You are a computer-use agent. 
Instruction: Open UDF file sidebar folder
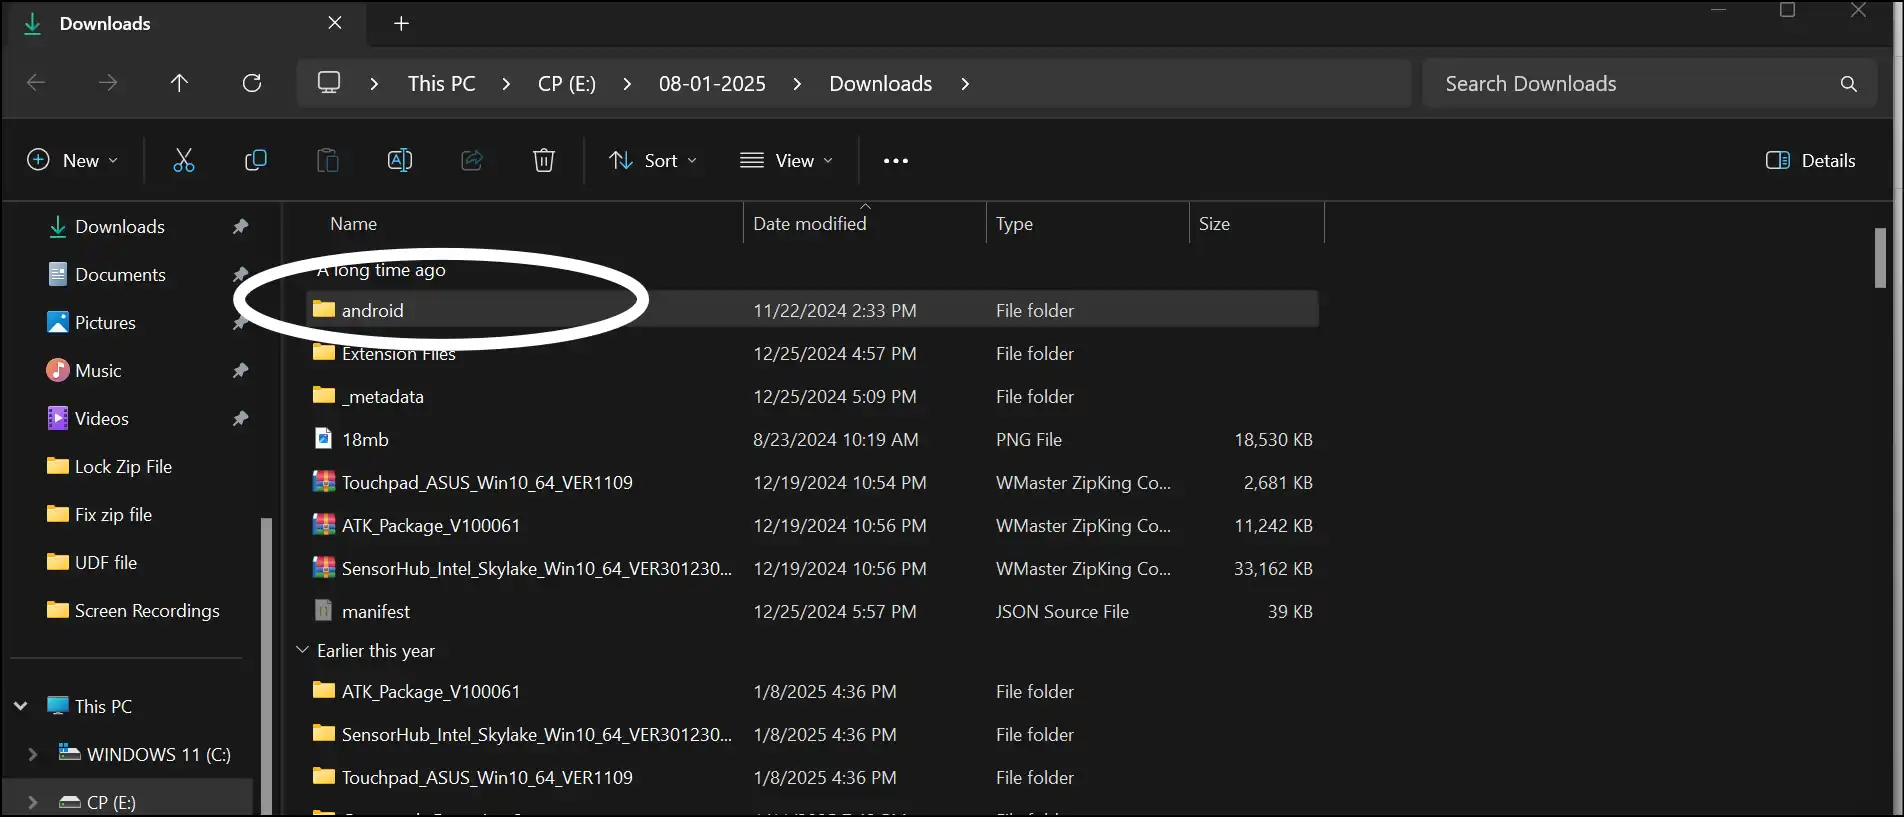(105, 563)
